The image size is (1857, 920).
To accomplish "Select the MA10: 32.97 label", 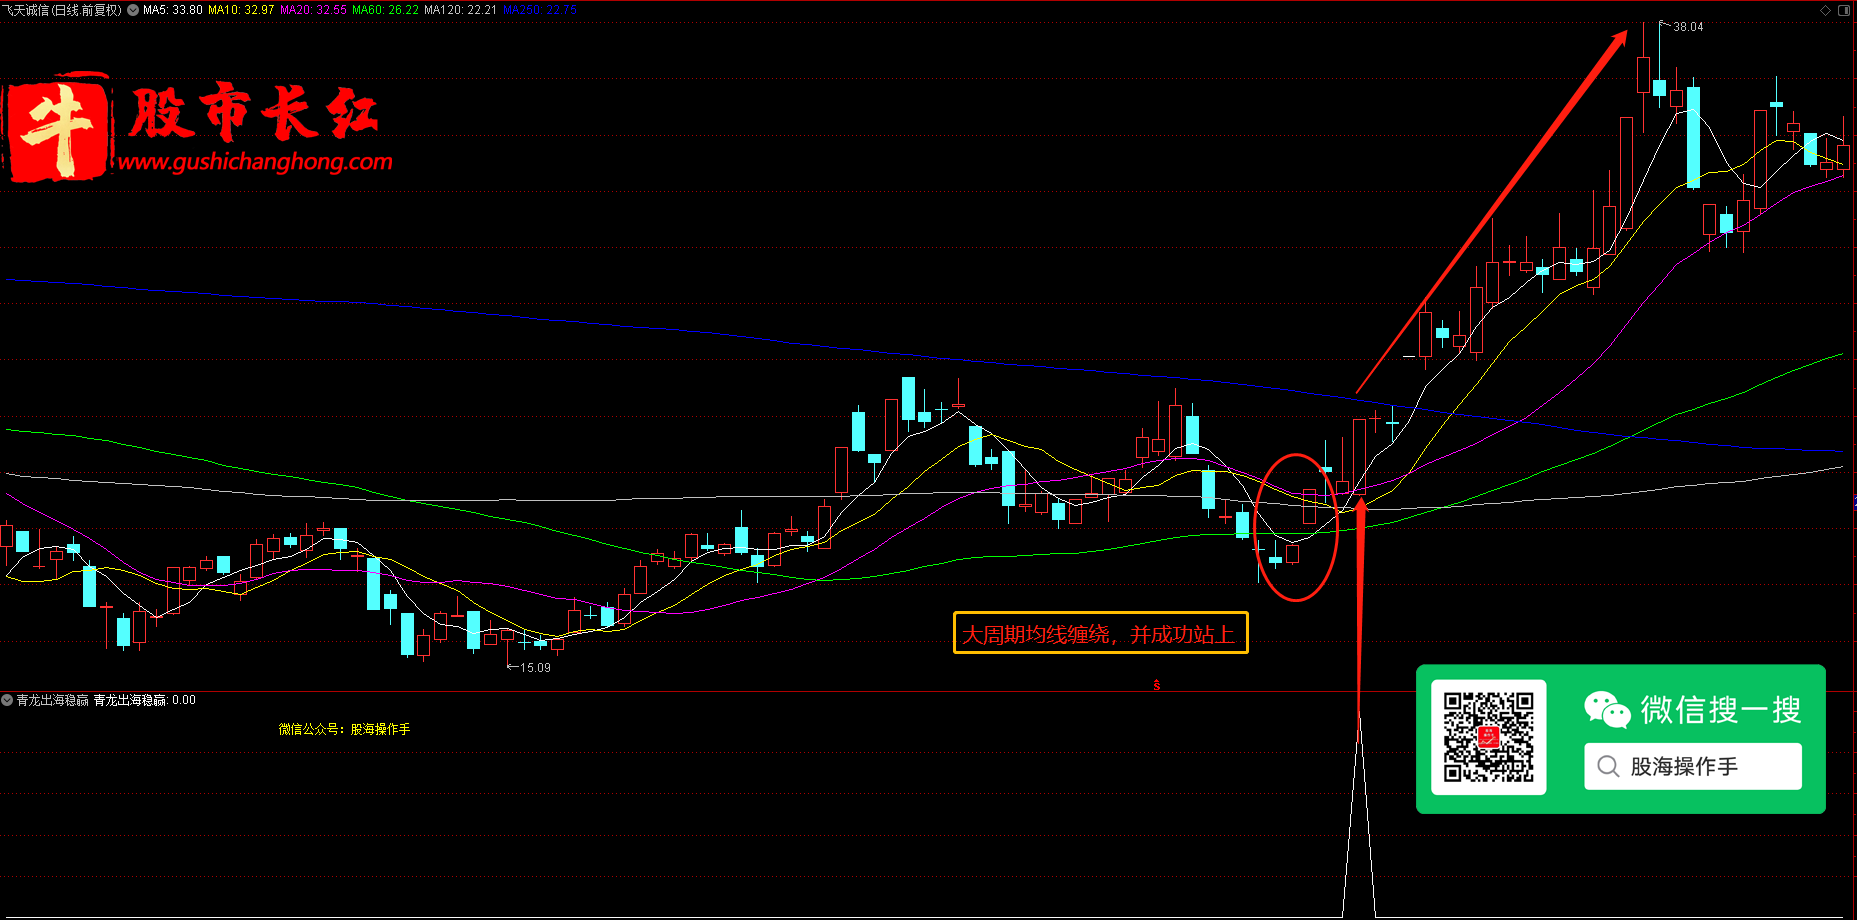I will [241, 10].
